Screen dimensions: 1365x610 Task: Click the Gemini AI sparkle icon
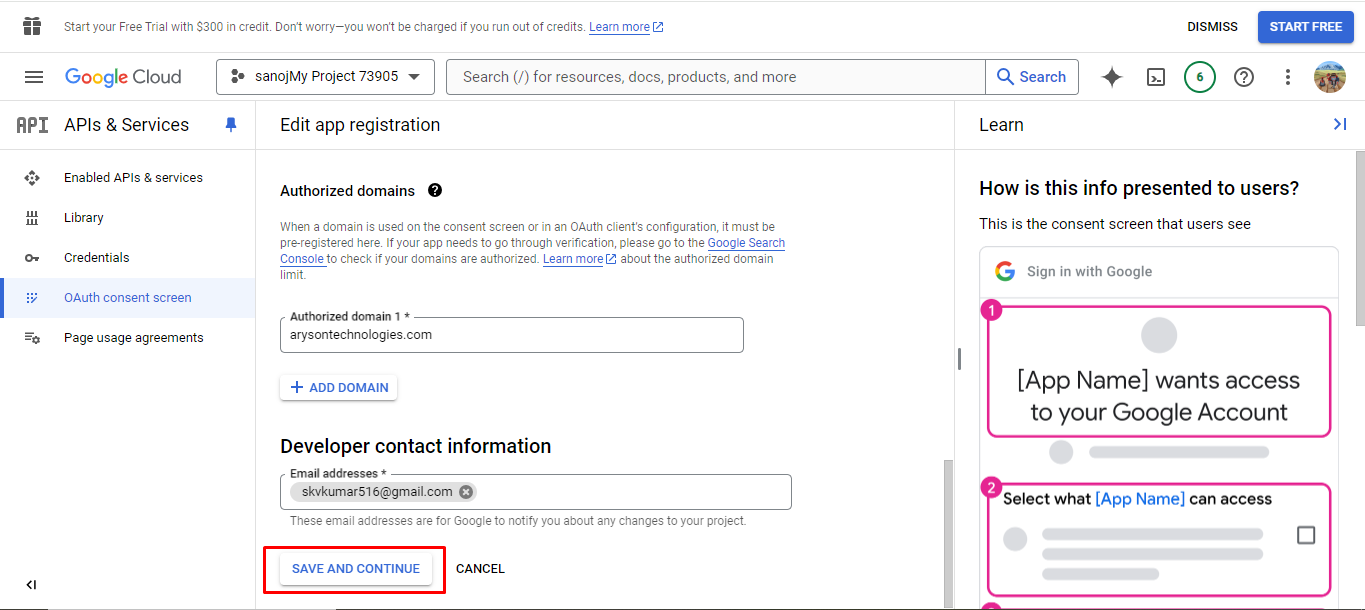click(1112, 77)
